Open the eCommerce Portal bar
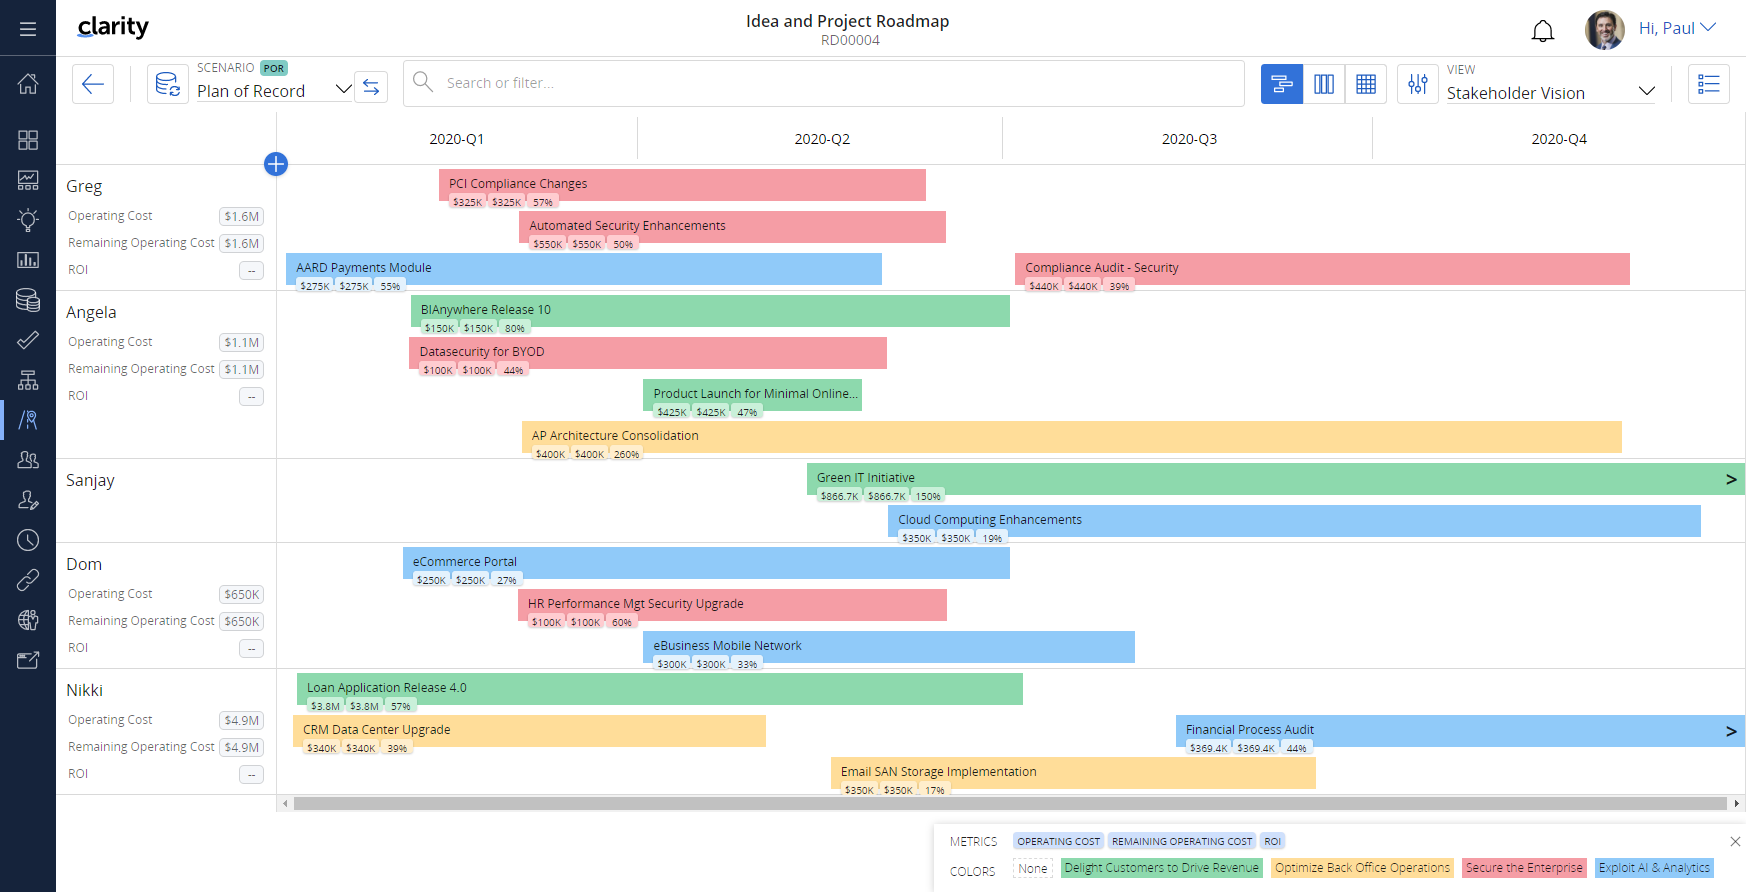 [706, 562]
